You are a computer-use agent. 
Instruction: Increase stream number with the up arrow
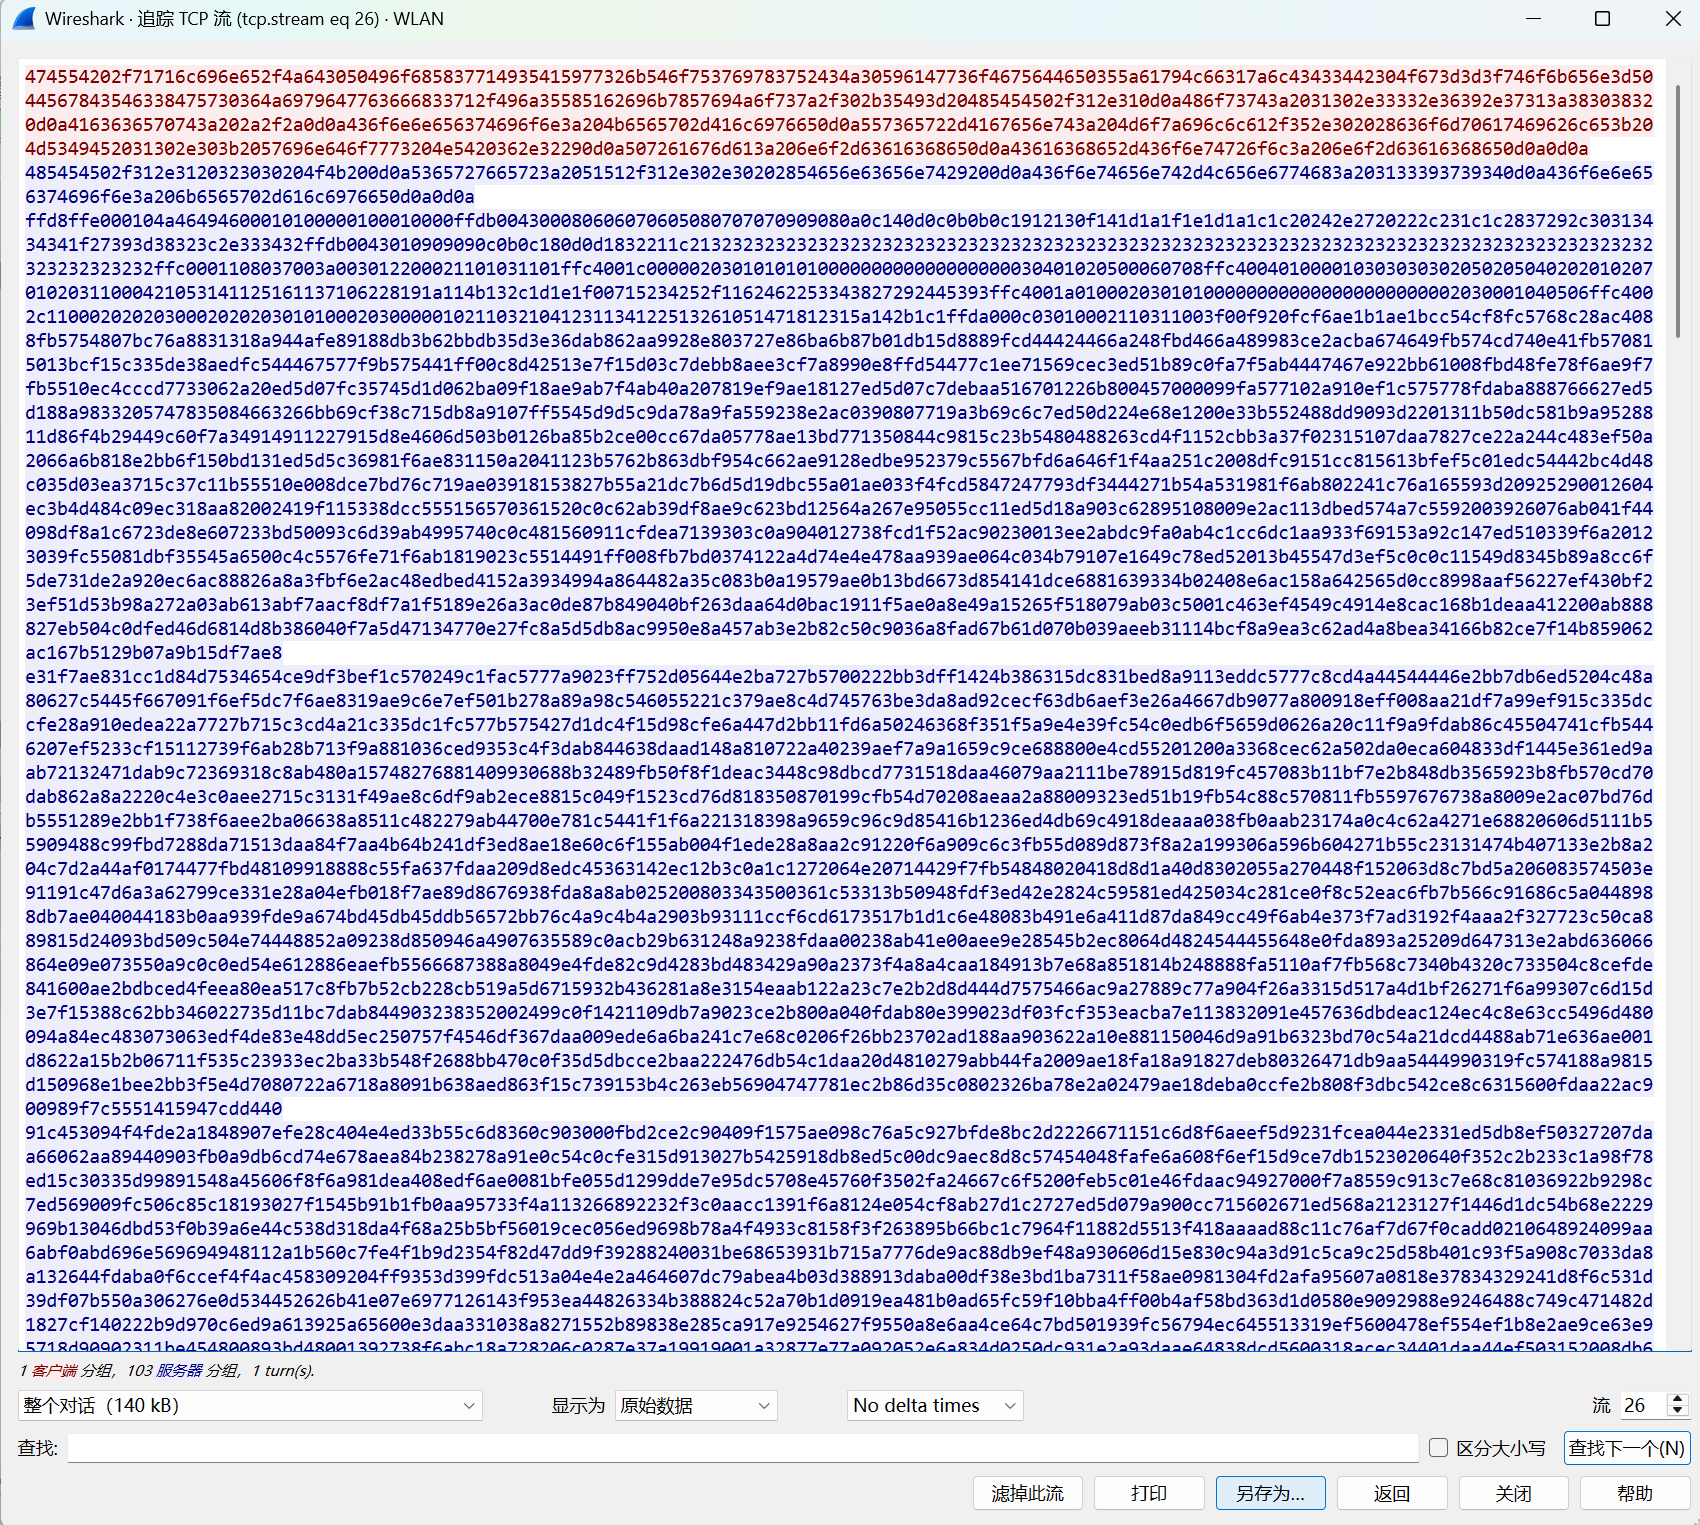(x=1678, y=1399)
